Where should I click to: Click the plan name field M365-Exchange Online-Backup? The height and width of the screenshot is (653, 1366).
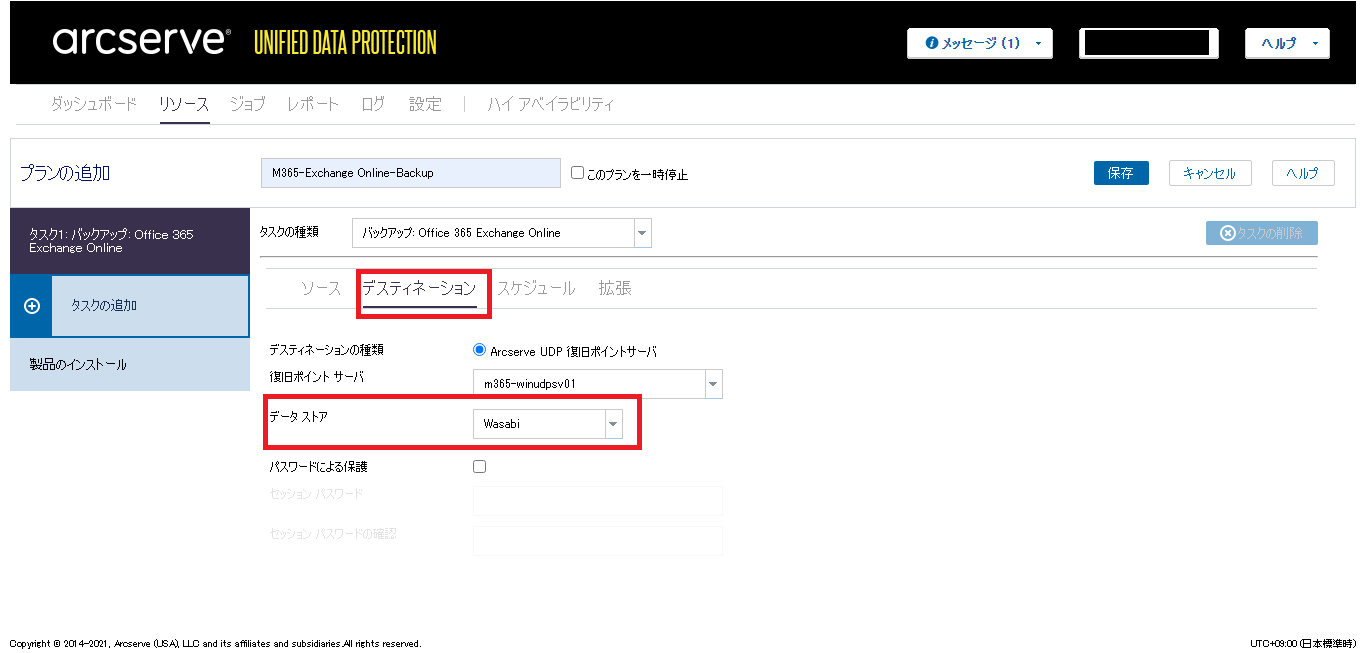pos(411,173)
